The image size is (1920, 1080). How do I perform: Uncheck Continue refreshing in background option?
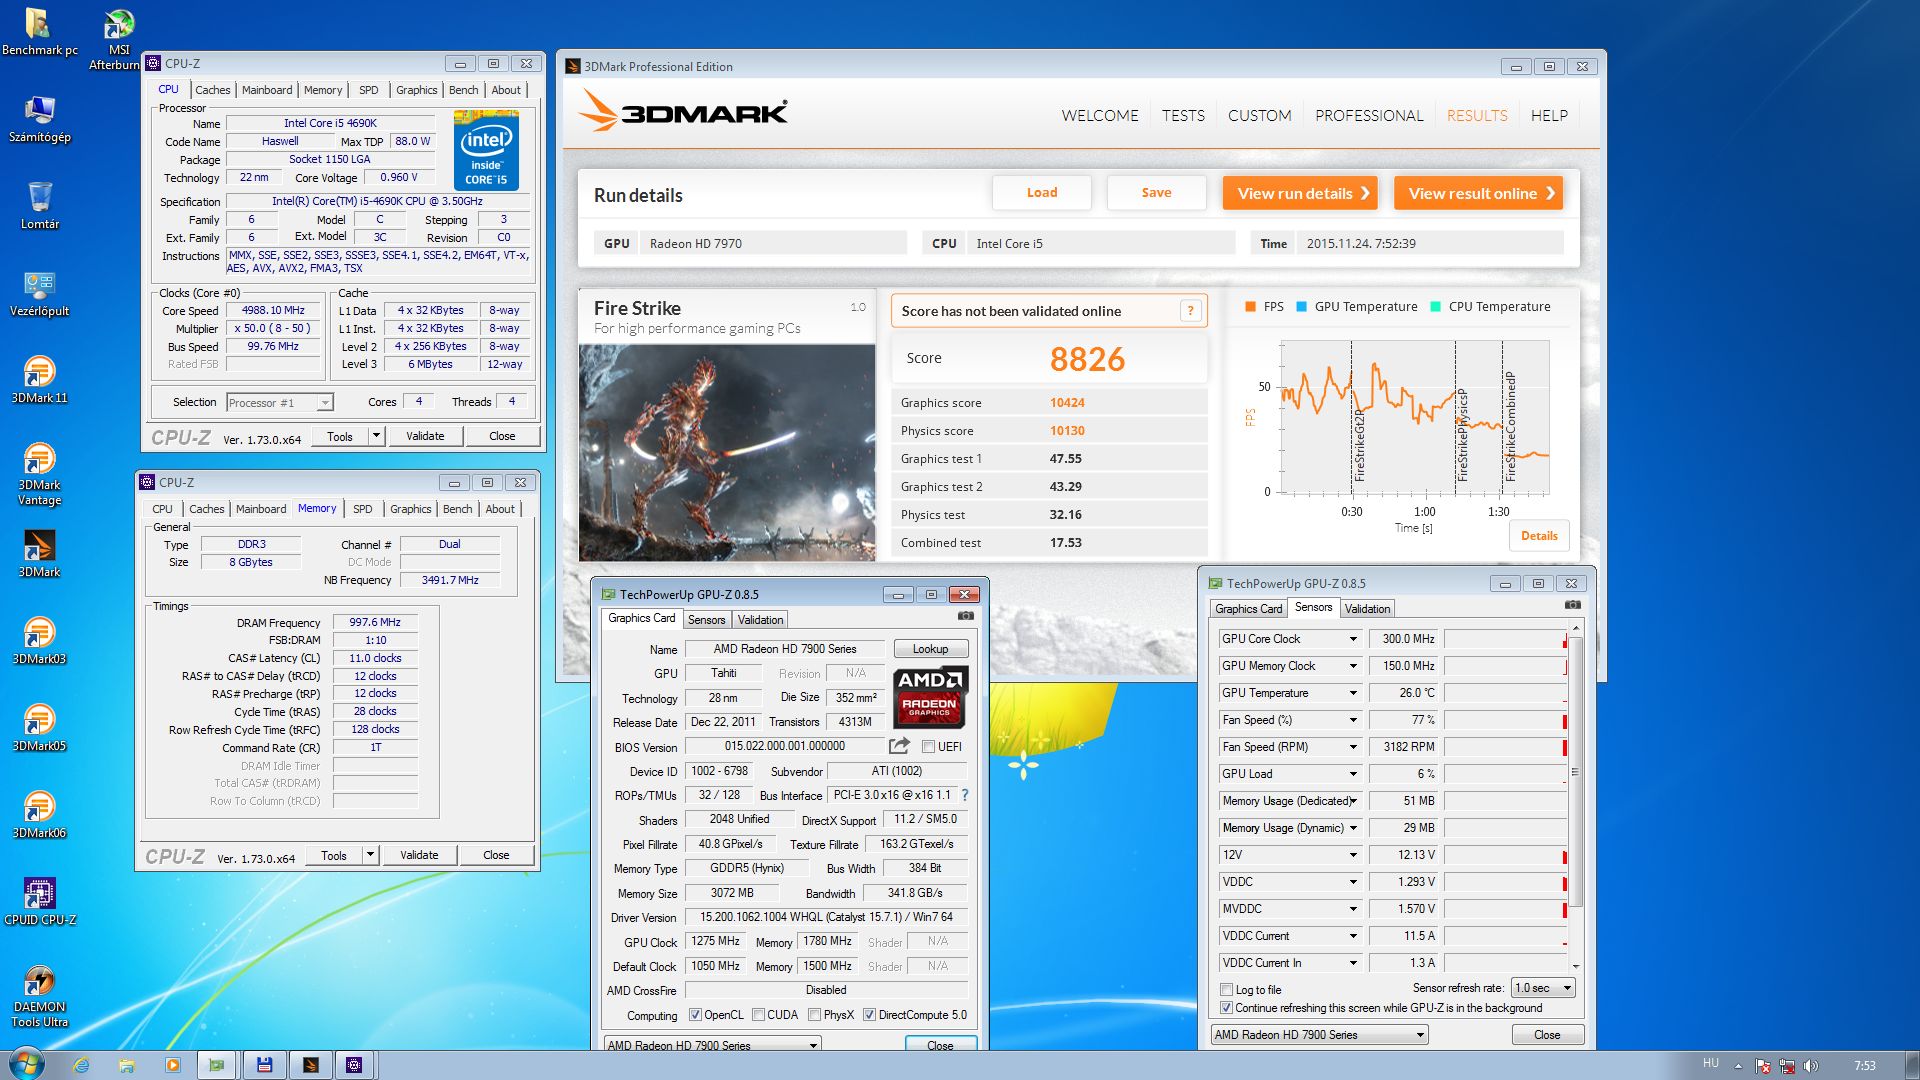(1226, 1008)
